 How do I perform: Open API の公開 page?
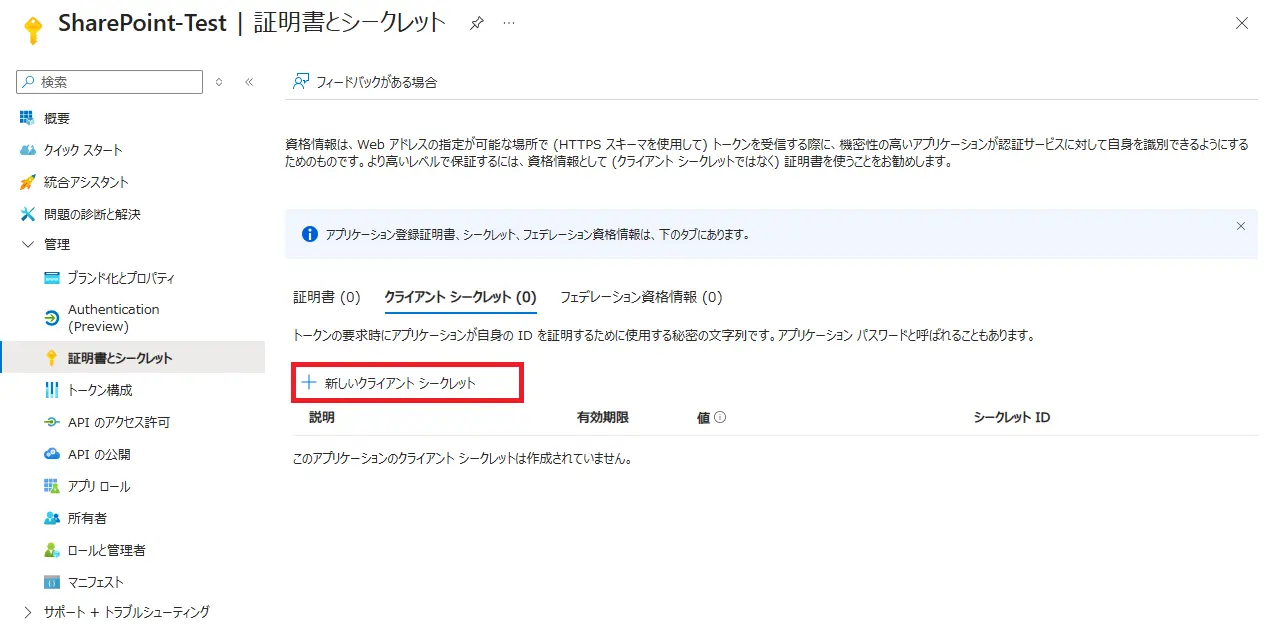tap(99, 454)
